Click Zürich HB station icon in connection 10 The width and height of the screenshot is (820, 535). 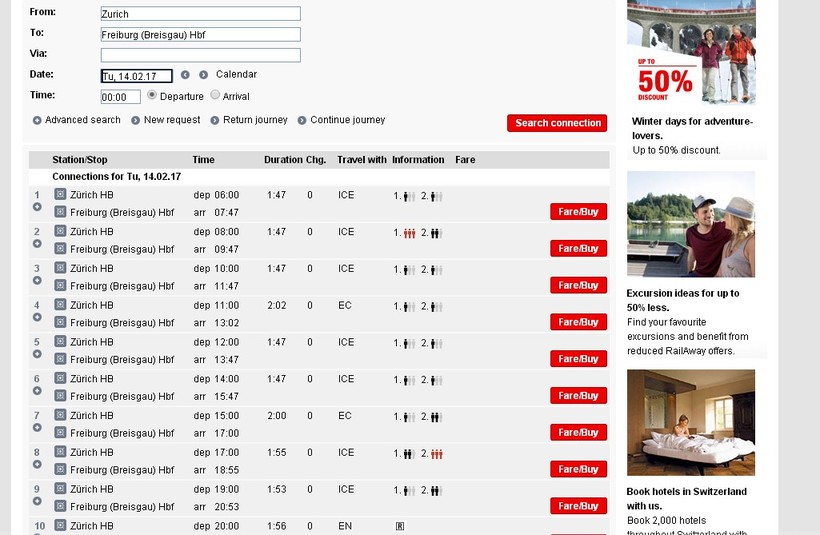60,525
